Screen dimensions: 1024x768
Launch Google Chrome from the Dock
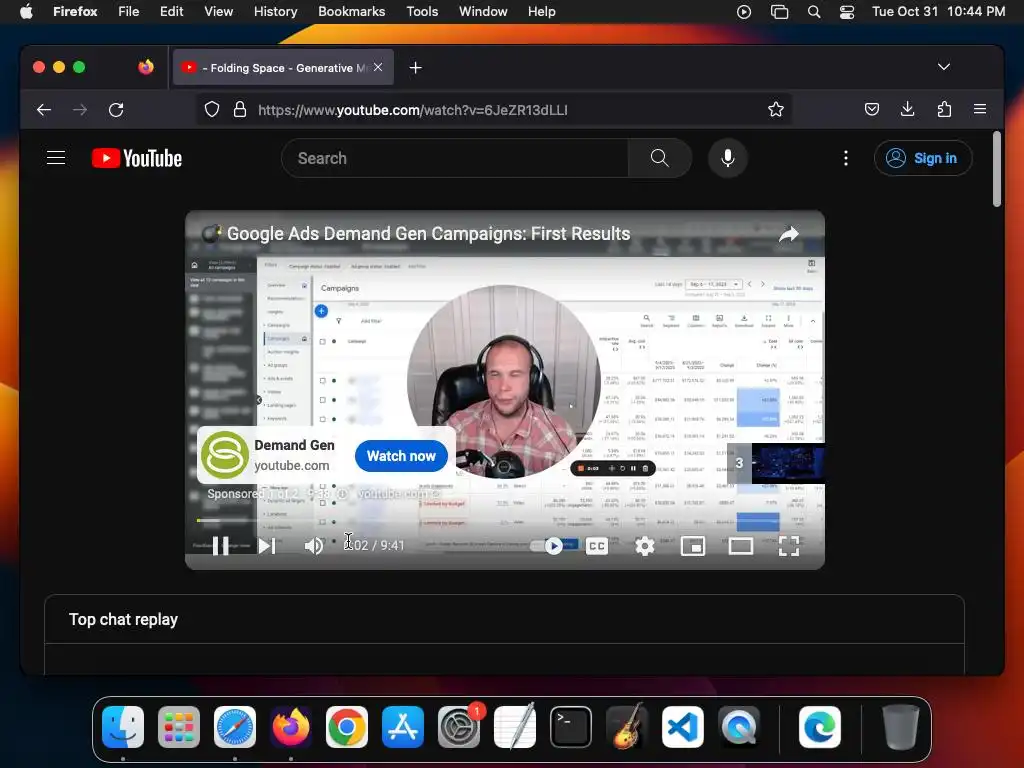[x=347, y=727]
